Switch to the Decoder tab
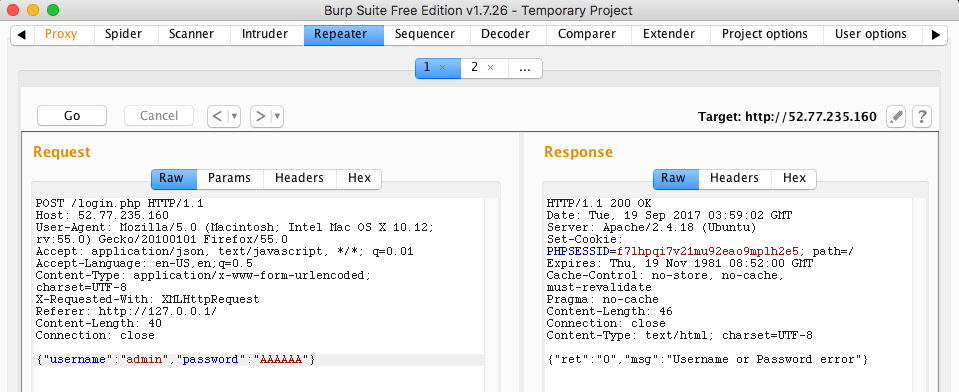 point(505,34)
